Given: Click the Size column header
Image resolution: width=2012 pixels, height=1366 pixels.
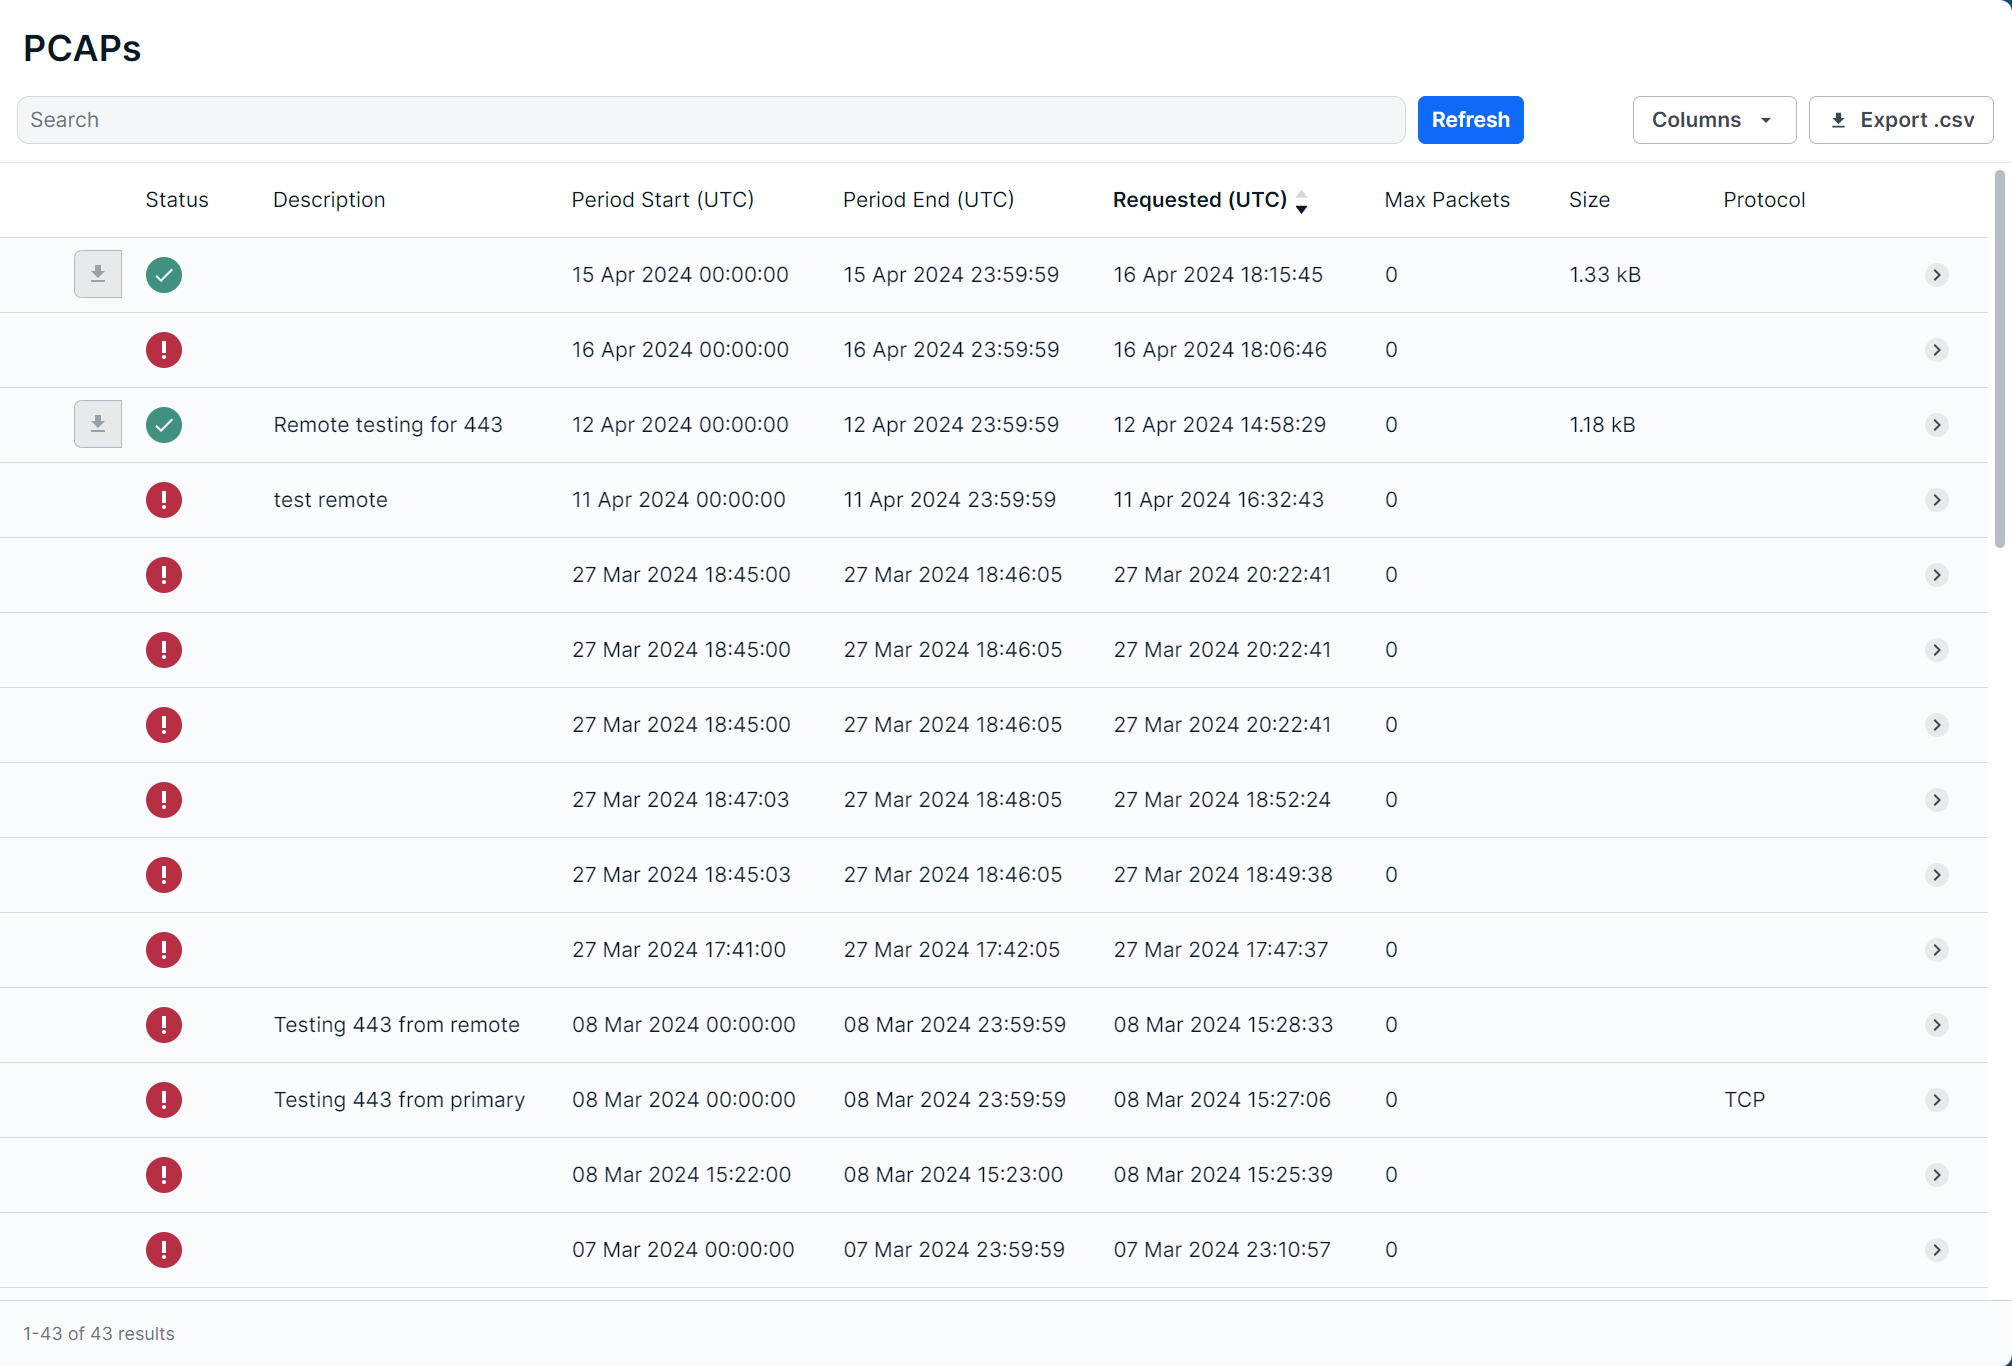Looking at the screenshot, I should [x=1589, y=200].
